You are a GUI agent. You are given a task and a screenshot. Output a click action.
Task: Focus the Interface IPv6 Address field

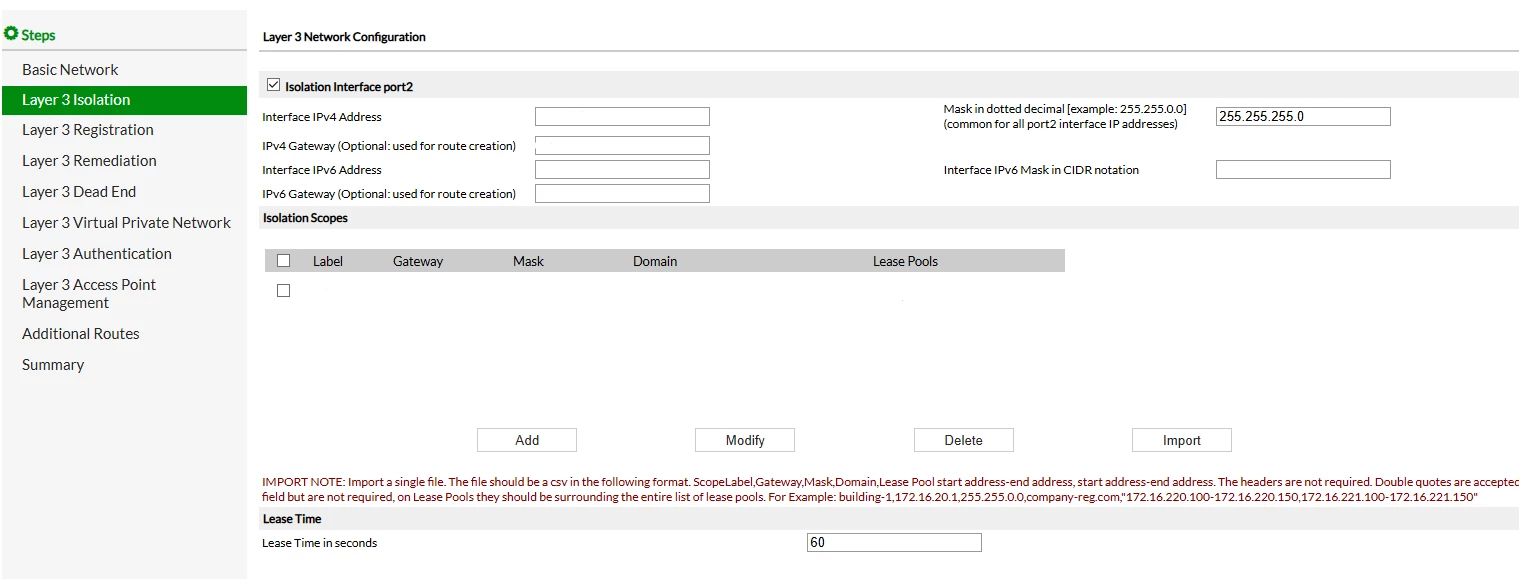point(622,170)
